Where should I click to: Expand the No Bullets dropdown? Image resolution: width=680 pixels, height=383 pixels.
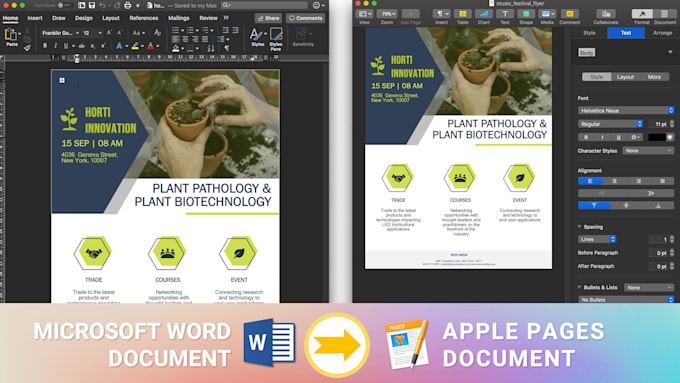626,300
